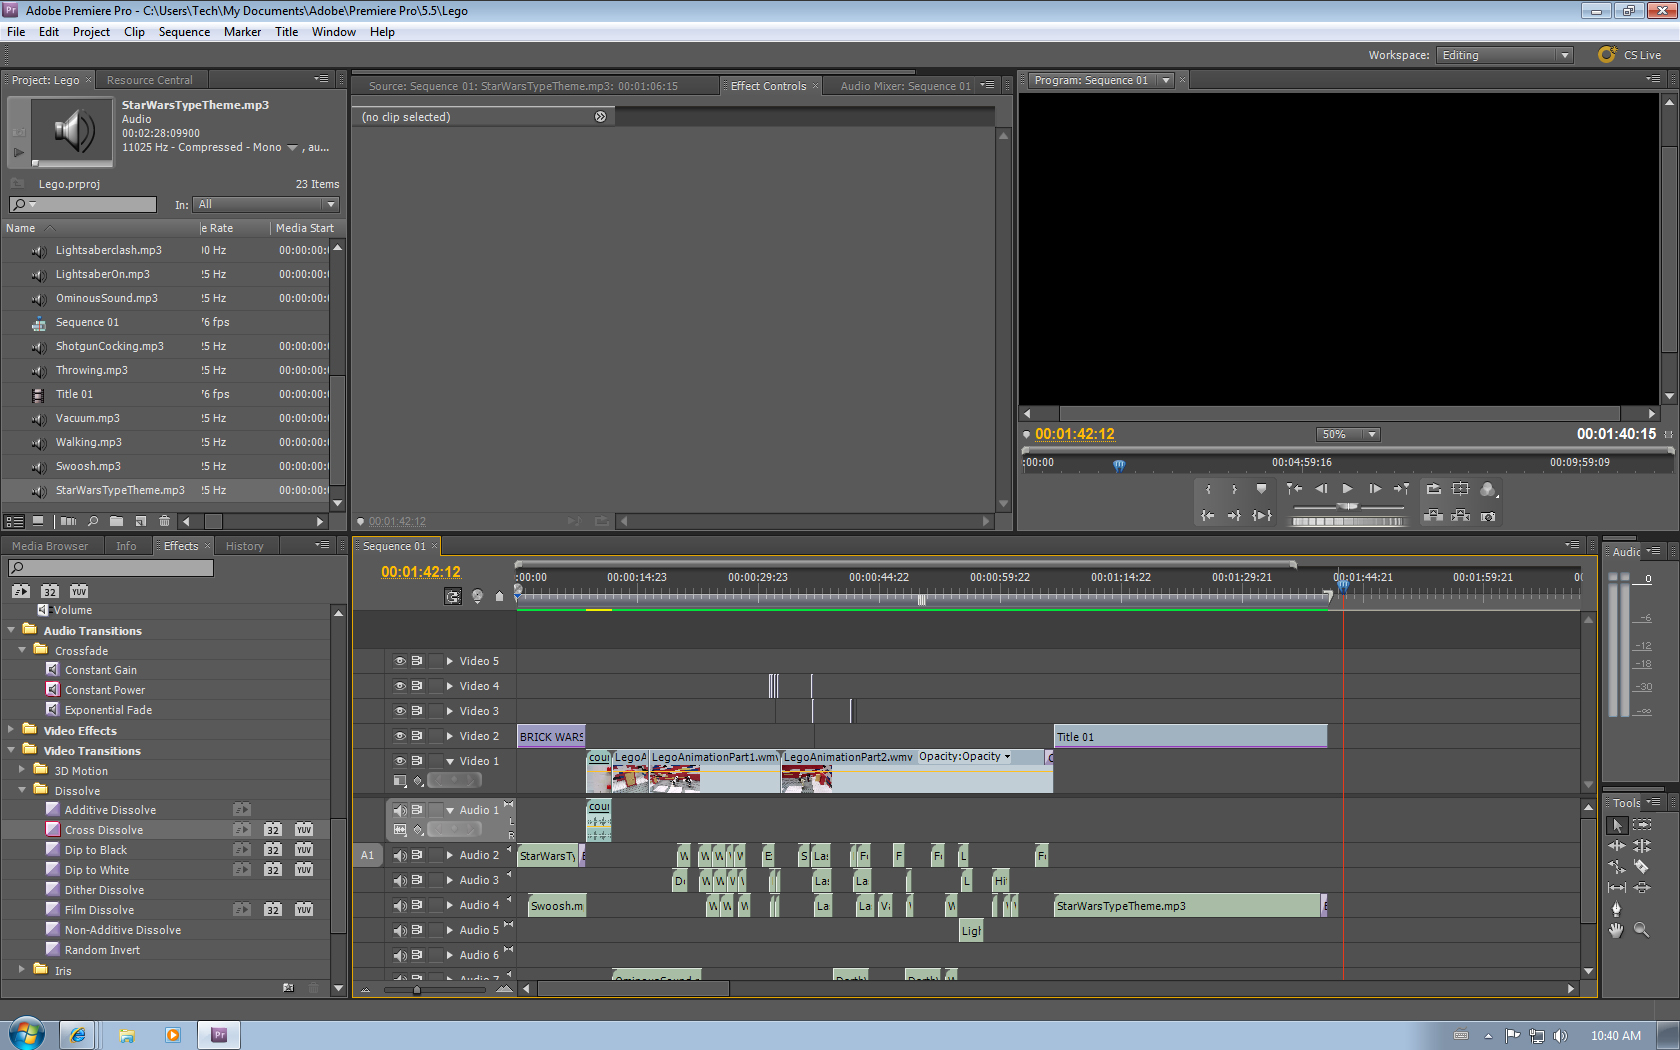Image resolution: width=1680 pixels, height=1050 pixels.
Task: Click the New Item icon in Project panel
Action: coord(141,521)
